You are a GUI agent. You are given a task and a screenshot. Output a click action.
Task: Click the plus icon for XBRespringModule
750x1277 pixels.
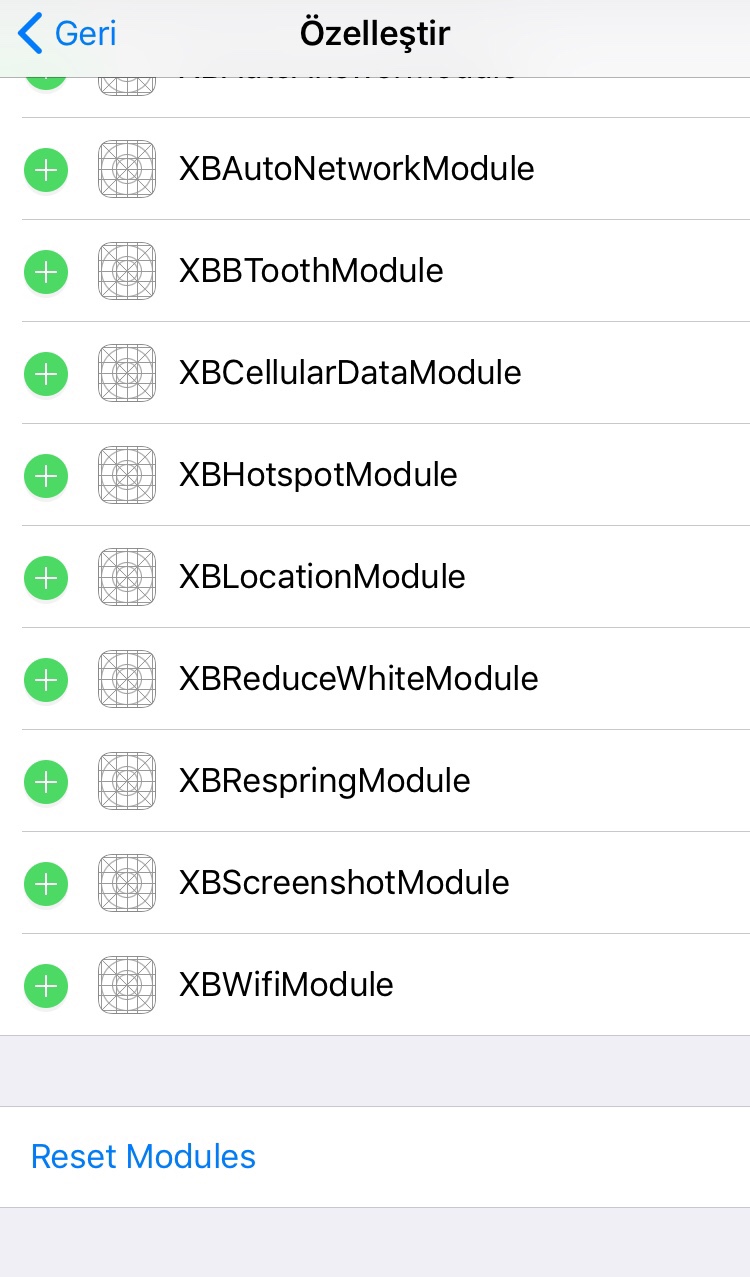45,781
